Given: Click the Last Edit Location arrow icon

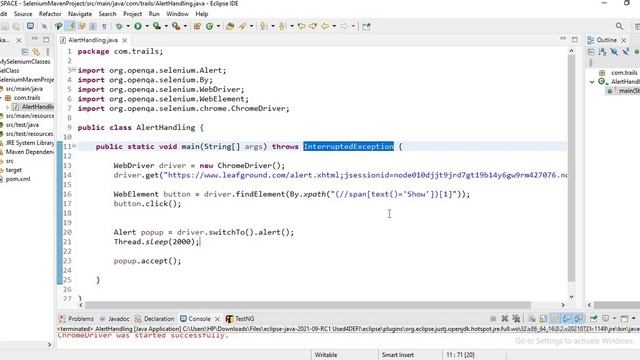Looking at the screenshot, I should tap(302, 26).
